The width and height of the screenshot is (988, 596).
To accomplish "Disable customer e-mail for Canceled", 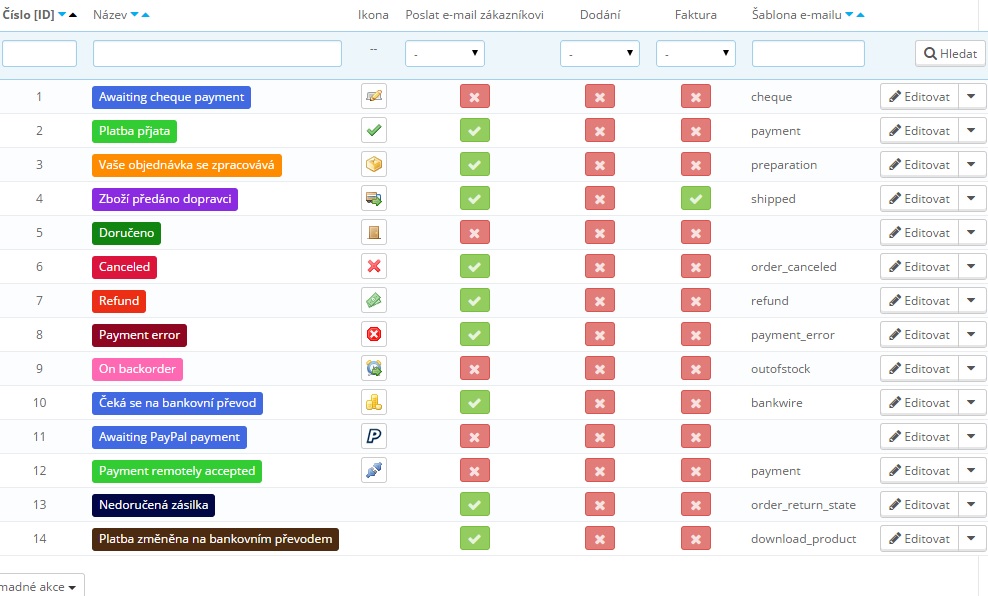I will coord(474,267).
